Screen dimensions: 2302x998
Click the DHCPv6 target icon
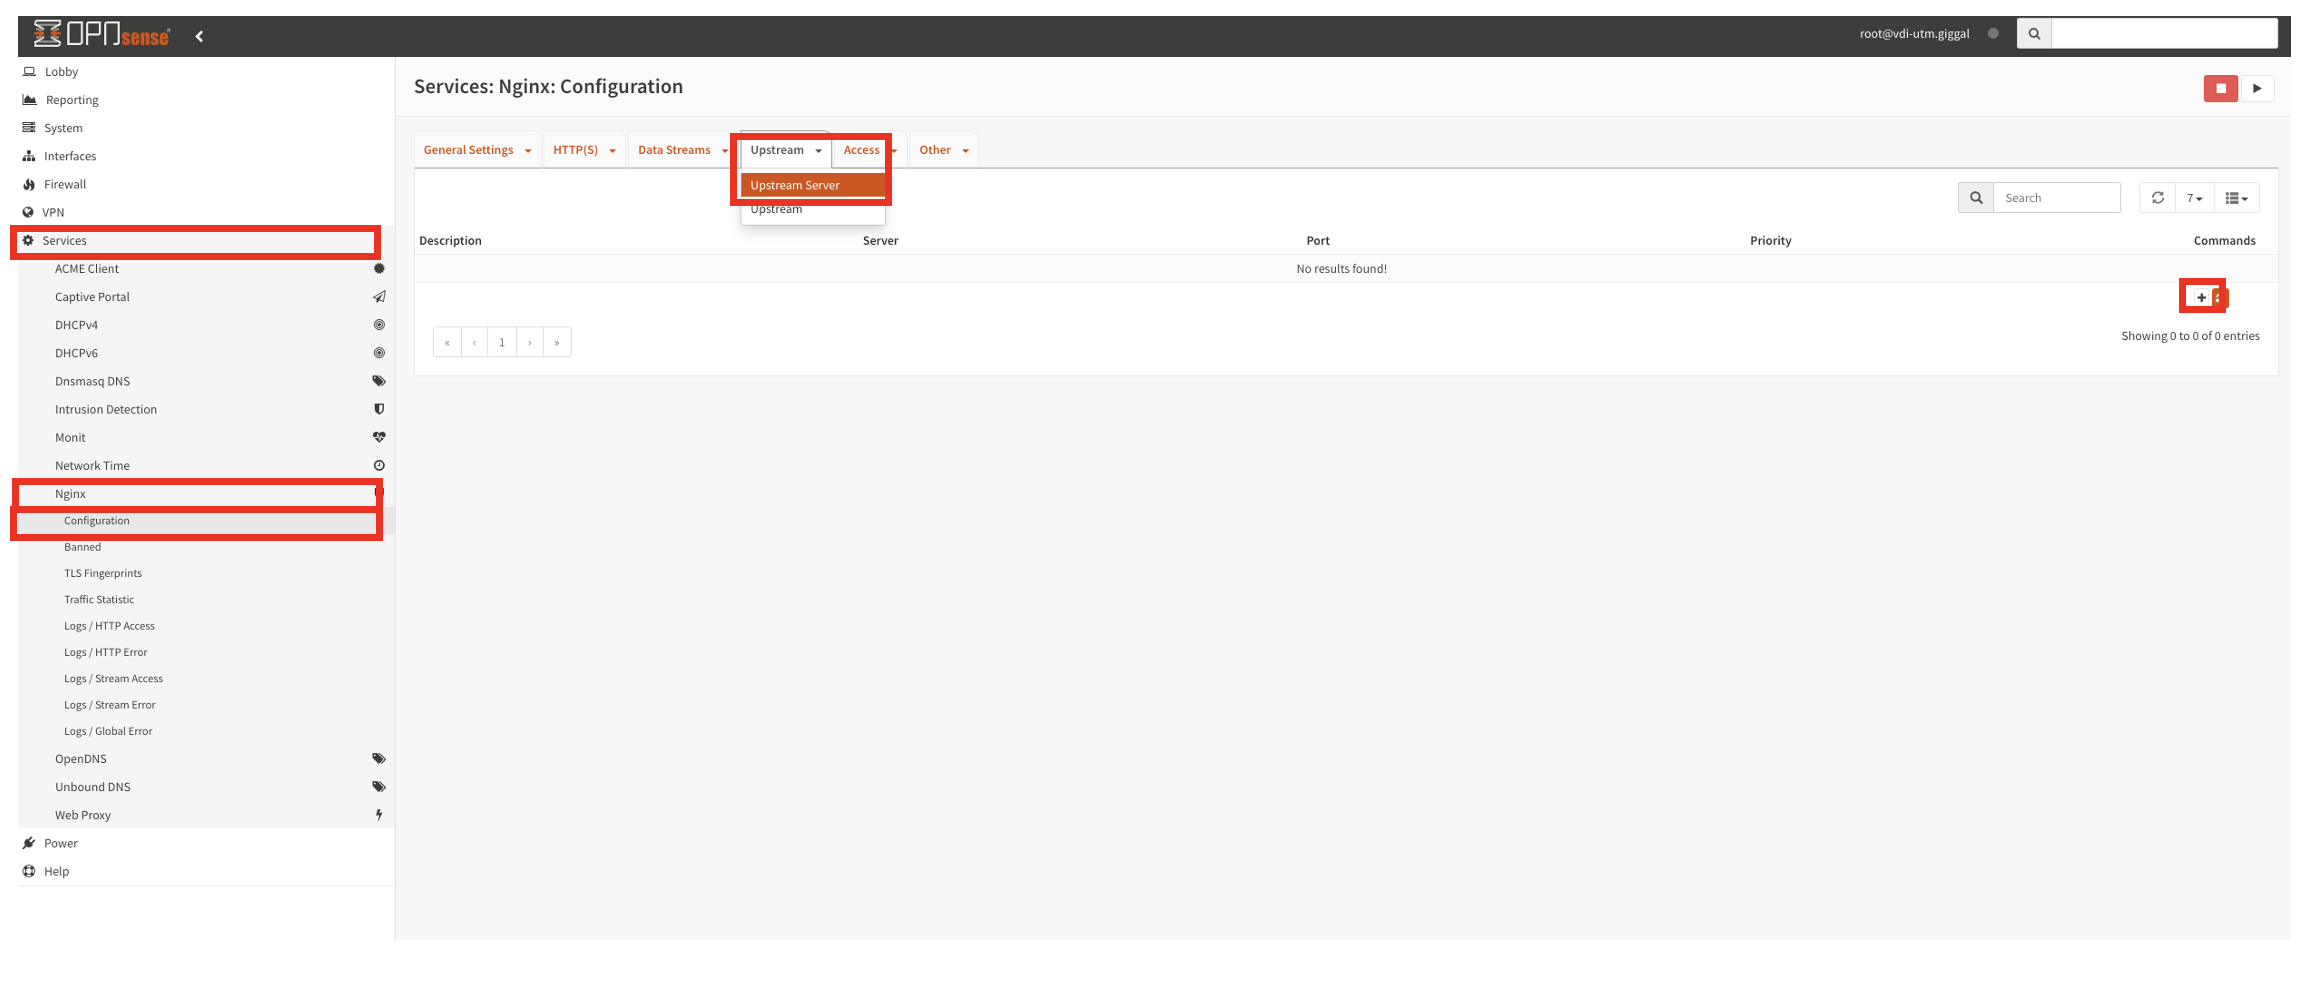coord(379,353)
